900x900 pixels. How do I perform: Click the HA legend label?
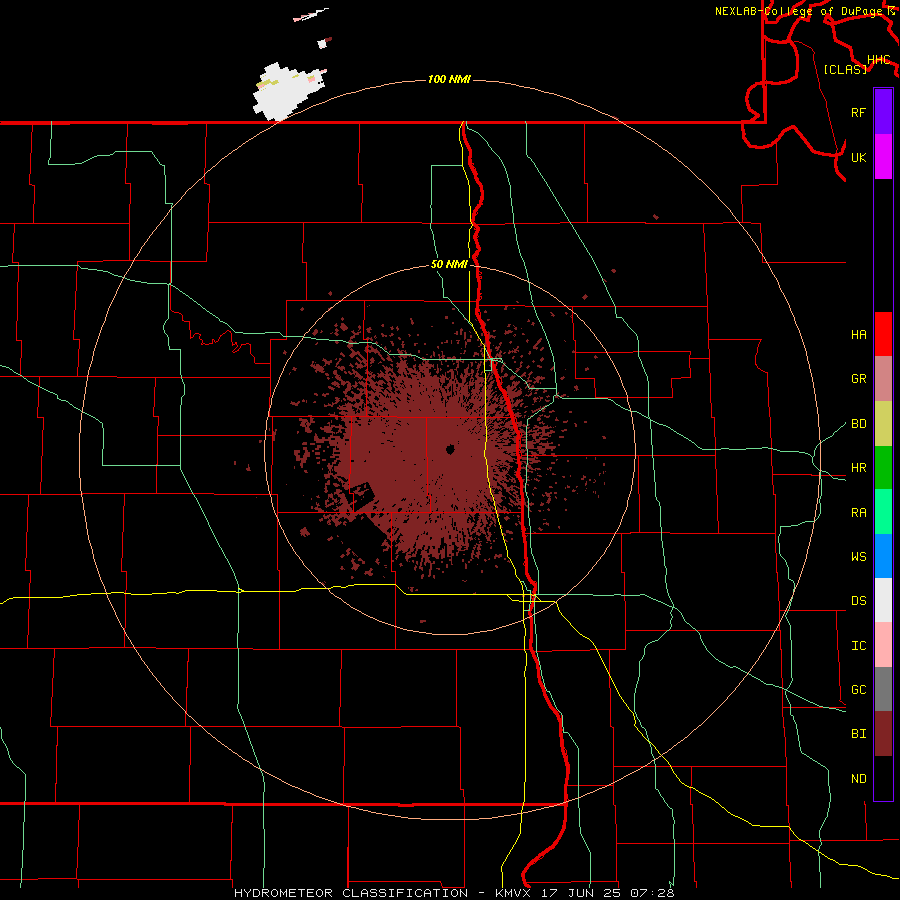[858, 335]
